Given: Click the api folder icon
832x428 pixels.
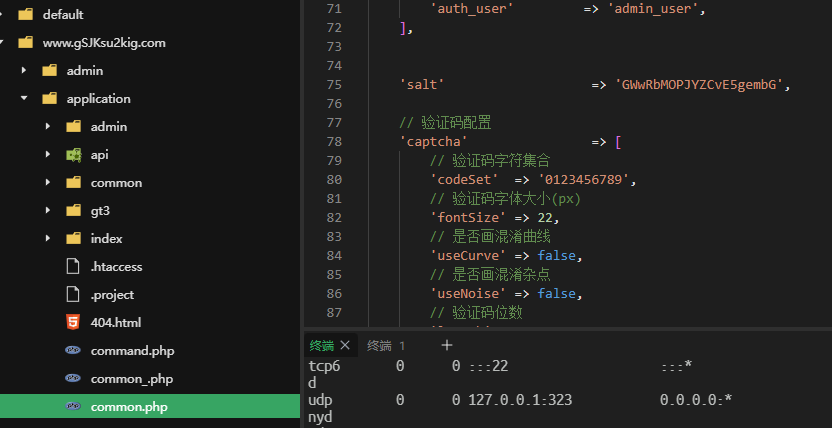Looking at the screenshot, I should pyautogui.click(x=73, y=155).
